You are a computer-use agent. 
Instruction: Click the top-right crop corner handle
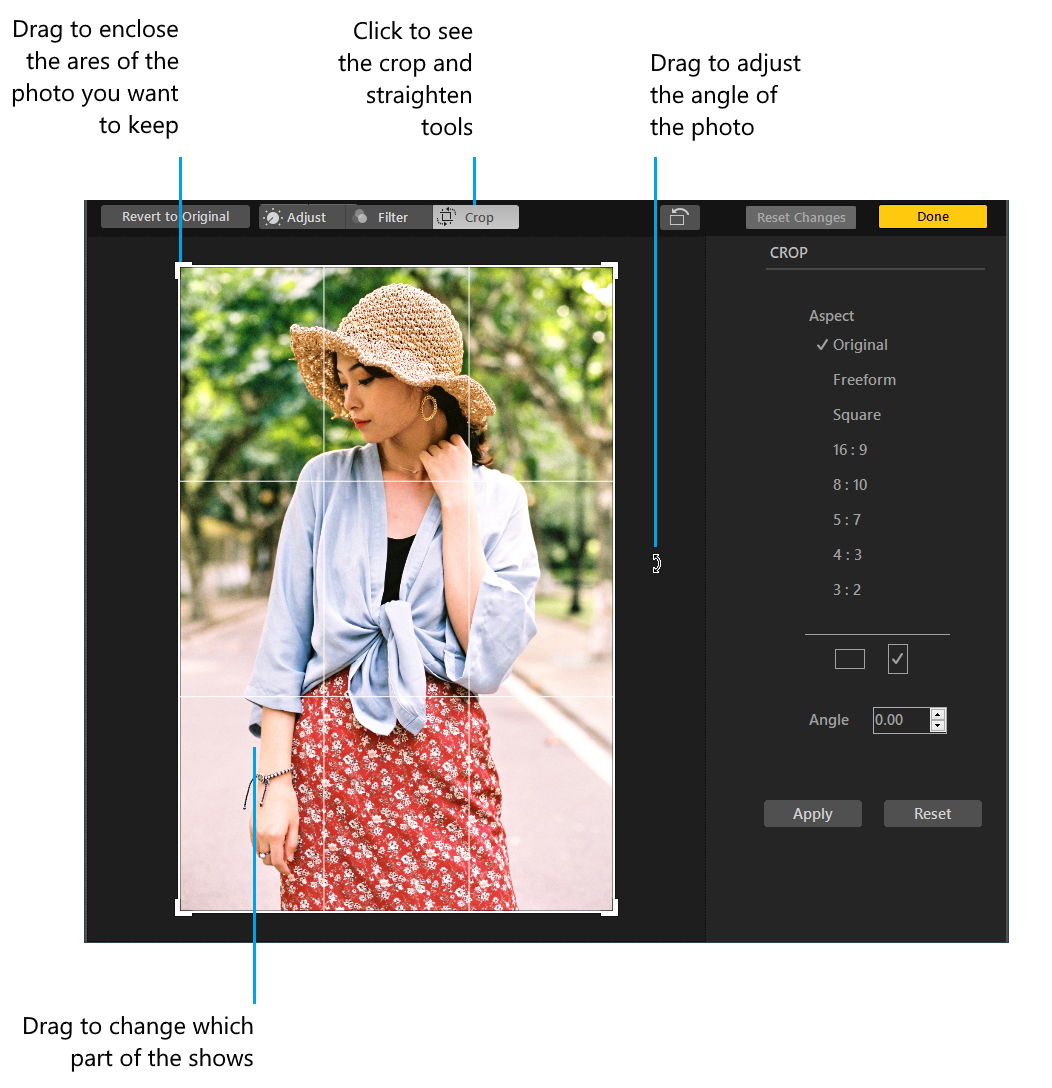[609, 271]
